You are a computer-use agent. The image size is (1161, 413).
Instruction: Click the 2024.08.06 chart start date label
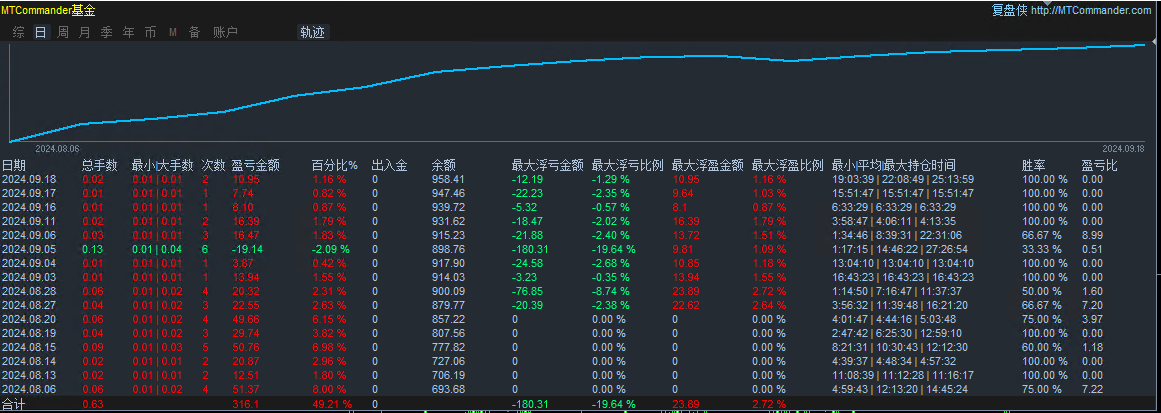click(x=57, y=148)
